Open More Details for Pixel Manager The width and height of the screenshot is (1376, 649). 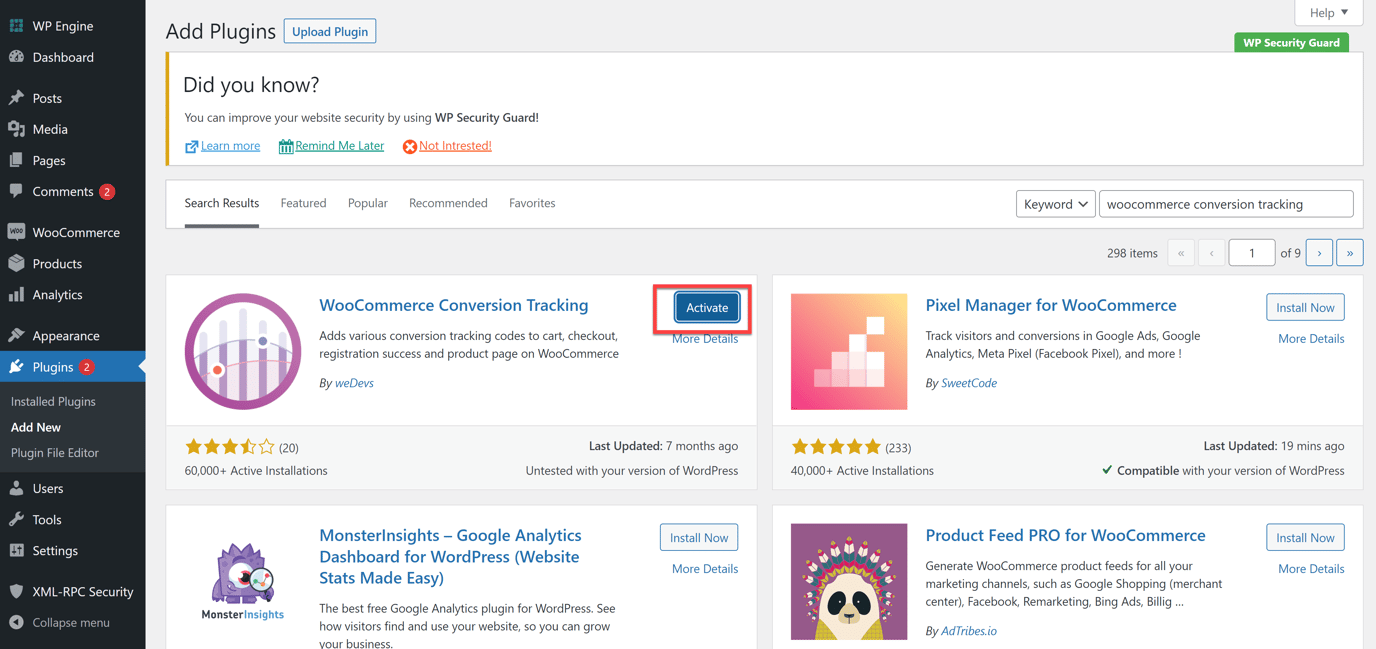(1311, 338)
